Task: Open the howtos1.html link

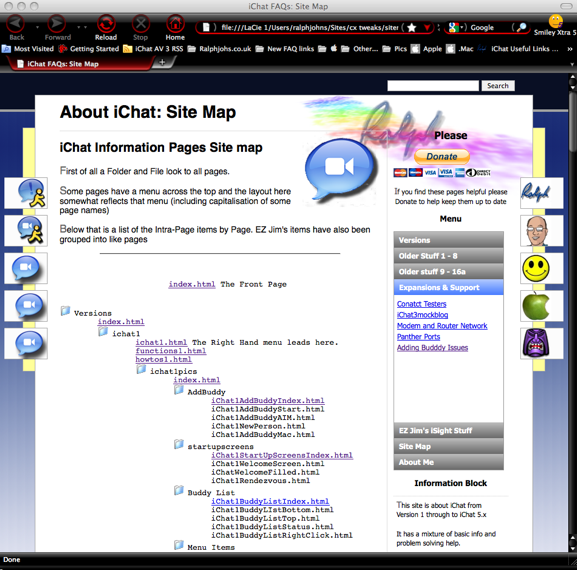Action: pyautogui.click(x=163, y=359)
